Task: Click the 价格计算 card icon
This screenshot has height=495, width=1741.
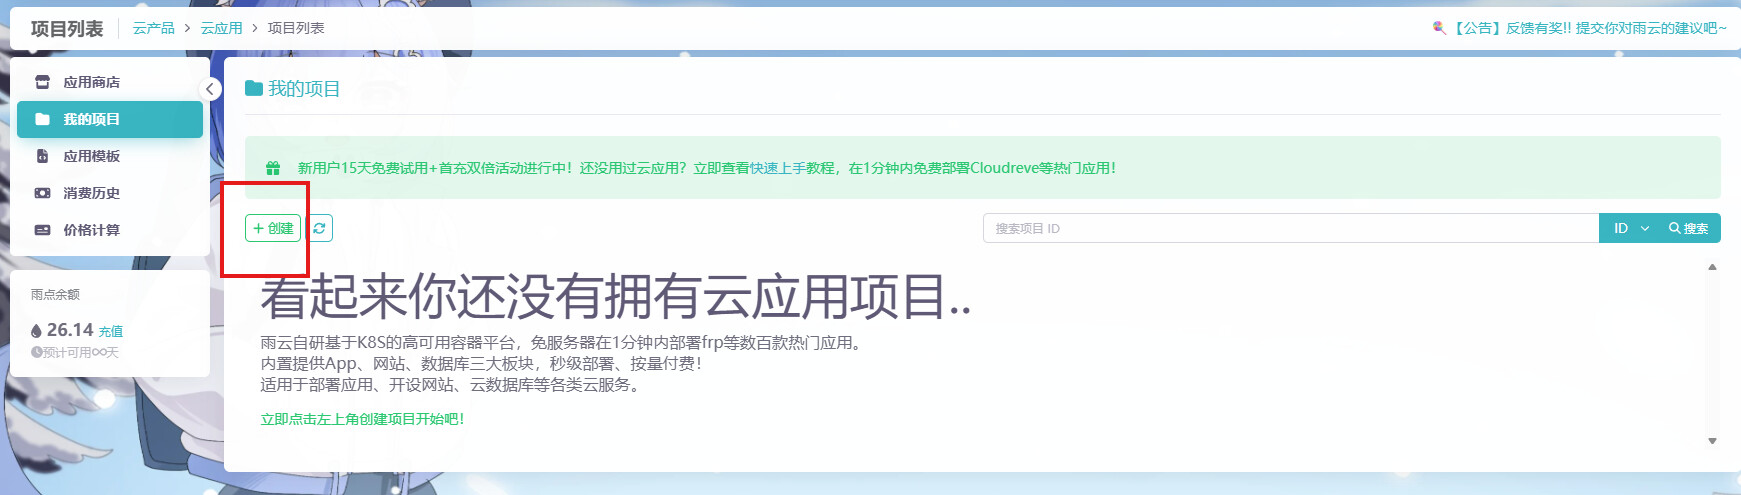Action: point(42,230)
